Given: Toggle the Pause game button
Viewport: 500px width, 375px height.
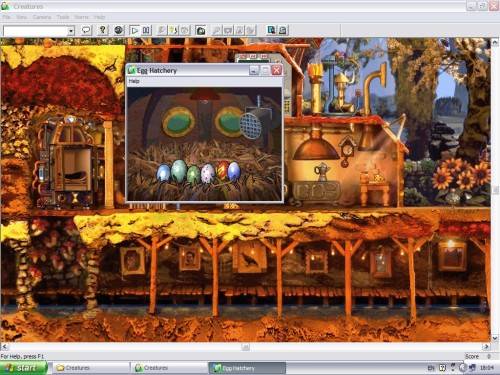Looking at the screenshot, I should (146, 30).
